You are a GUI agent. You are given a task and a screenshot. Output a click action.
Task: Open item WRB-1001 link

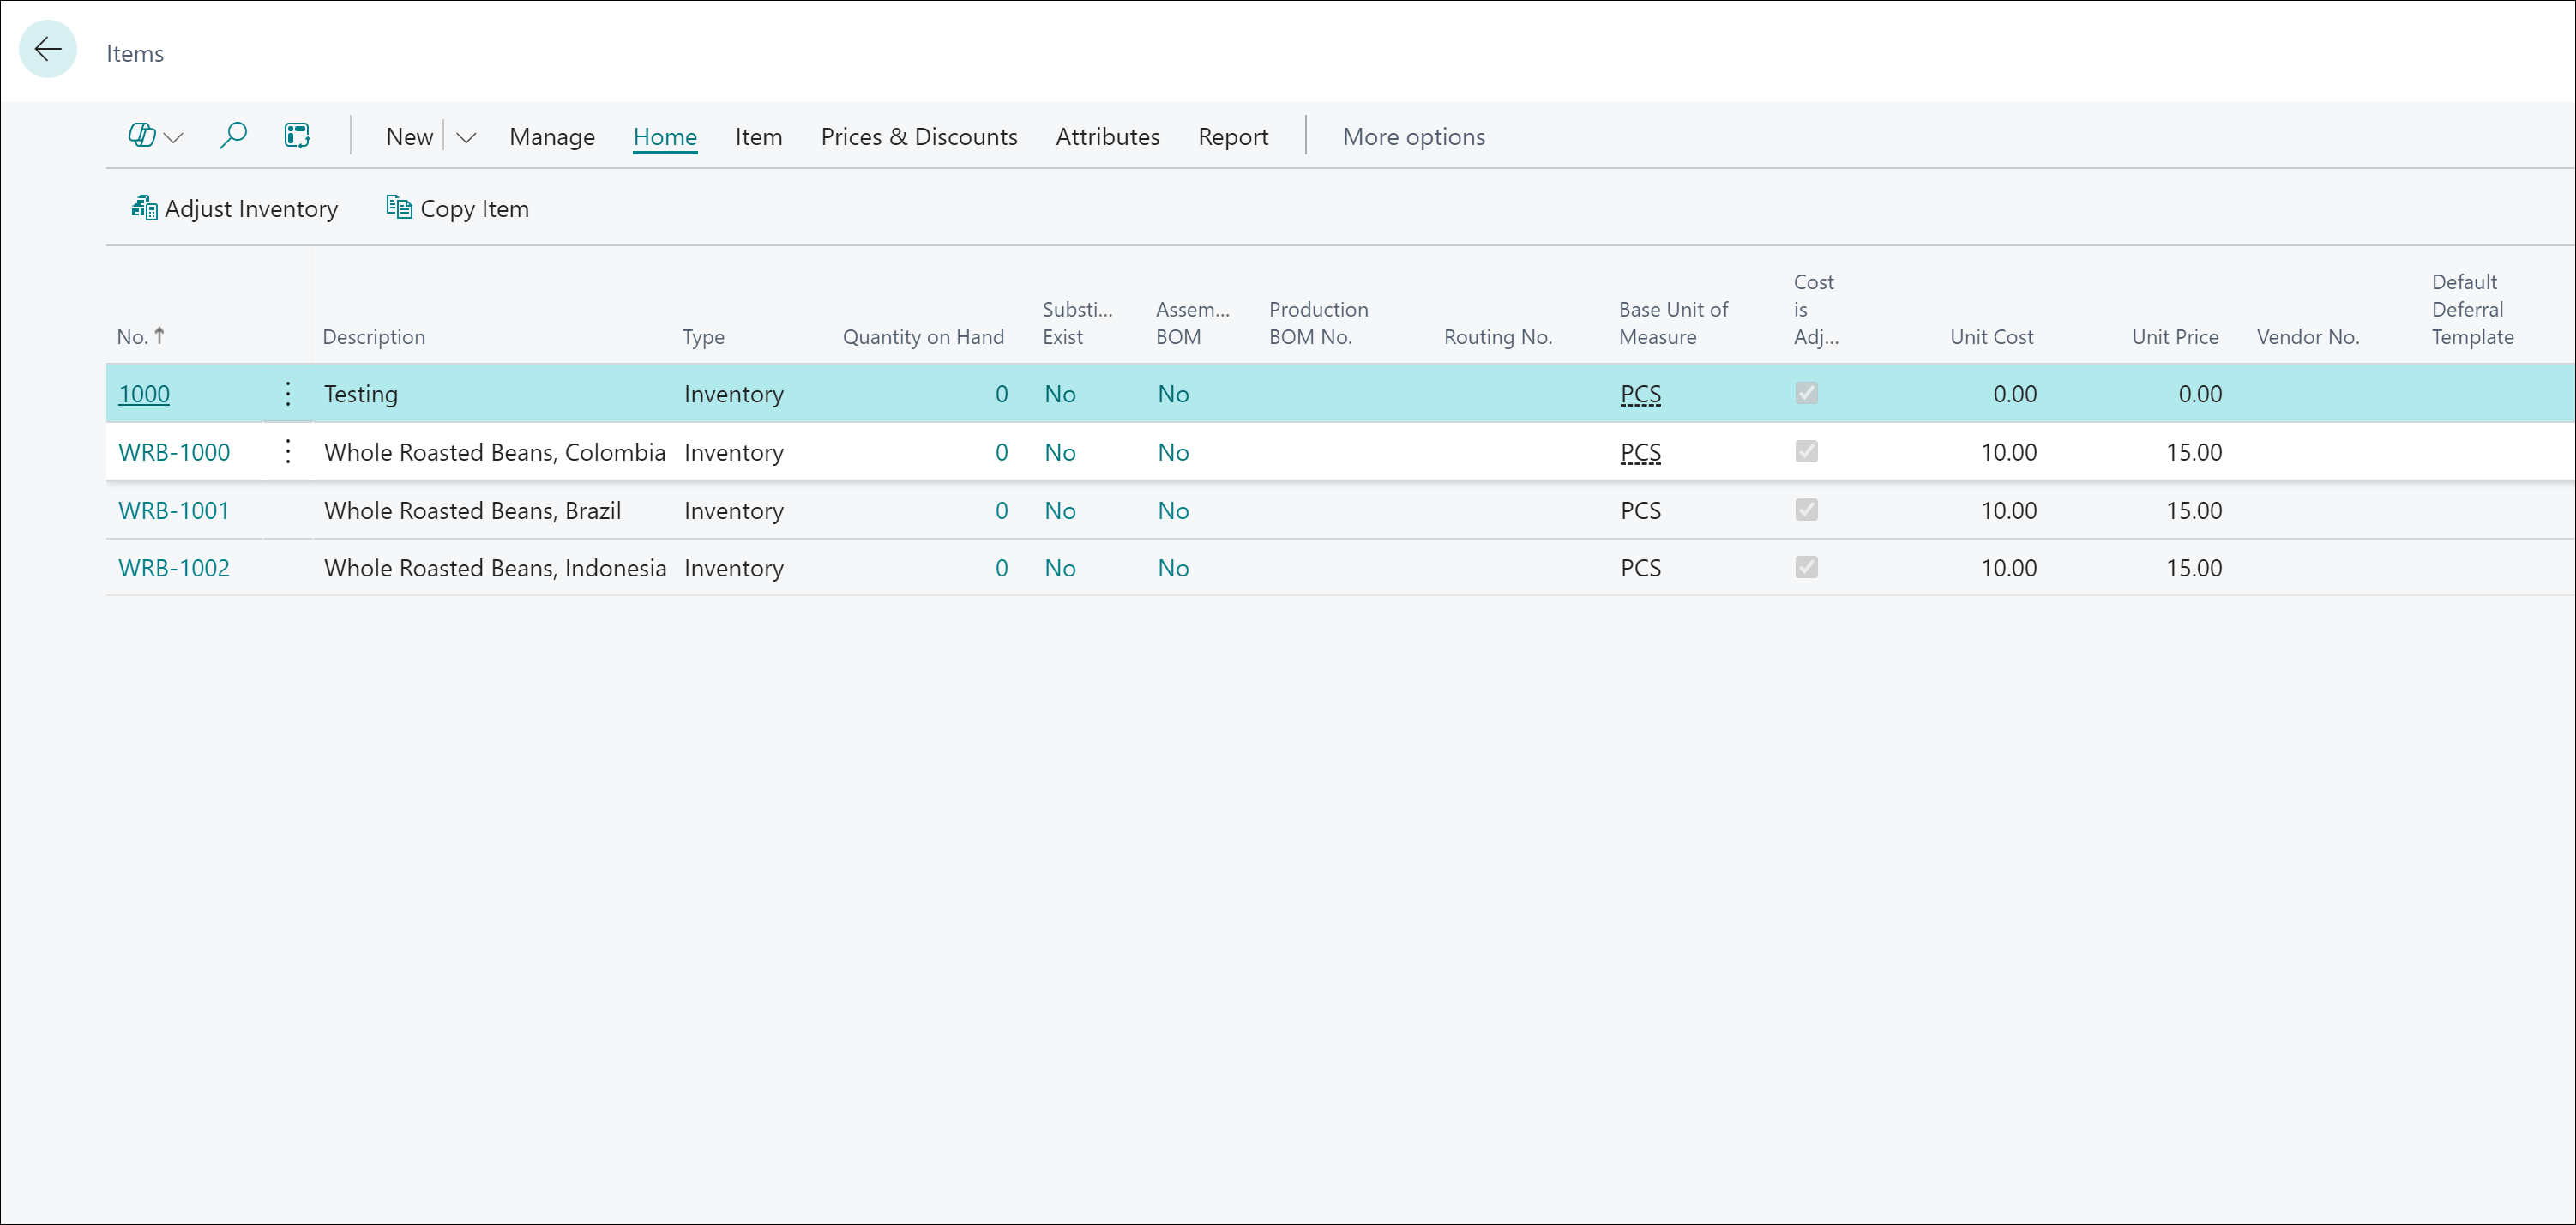click(174, 510)
